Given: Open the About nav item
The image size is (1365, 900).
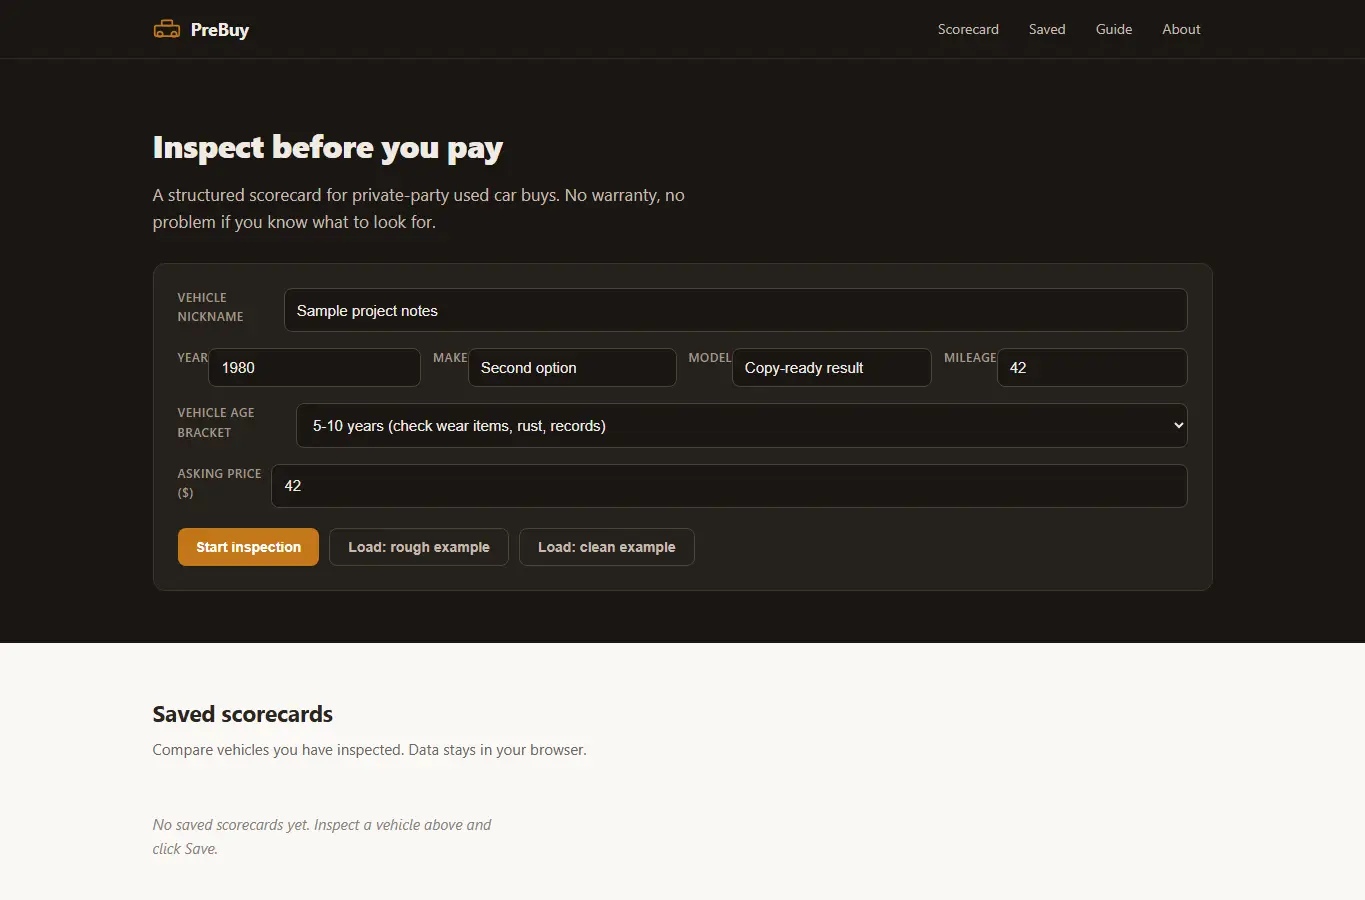Looking at the screenshot, I should [x=1181, y=29].
